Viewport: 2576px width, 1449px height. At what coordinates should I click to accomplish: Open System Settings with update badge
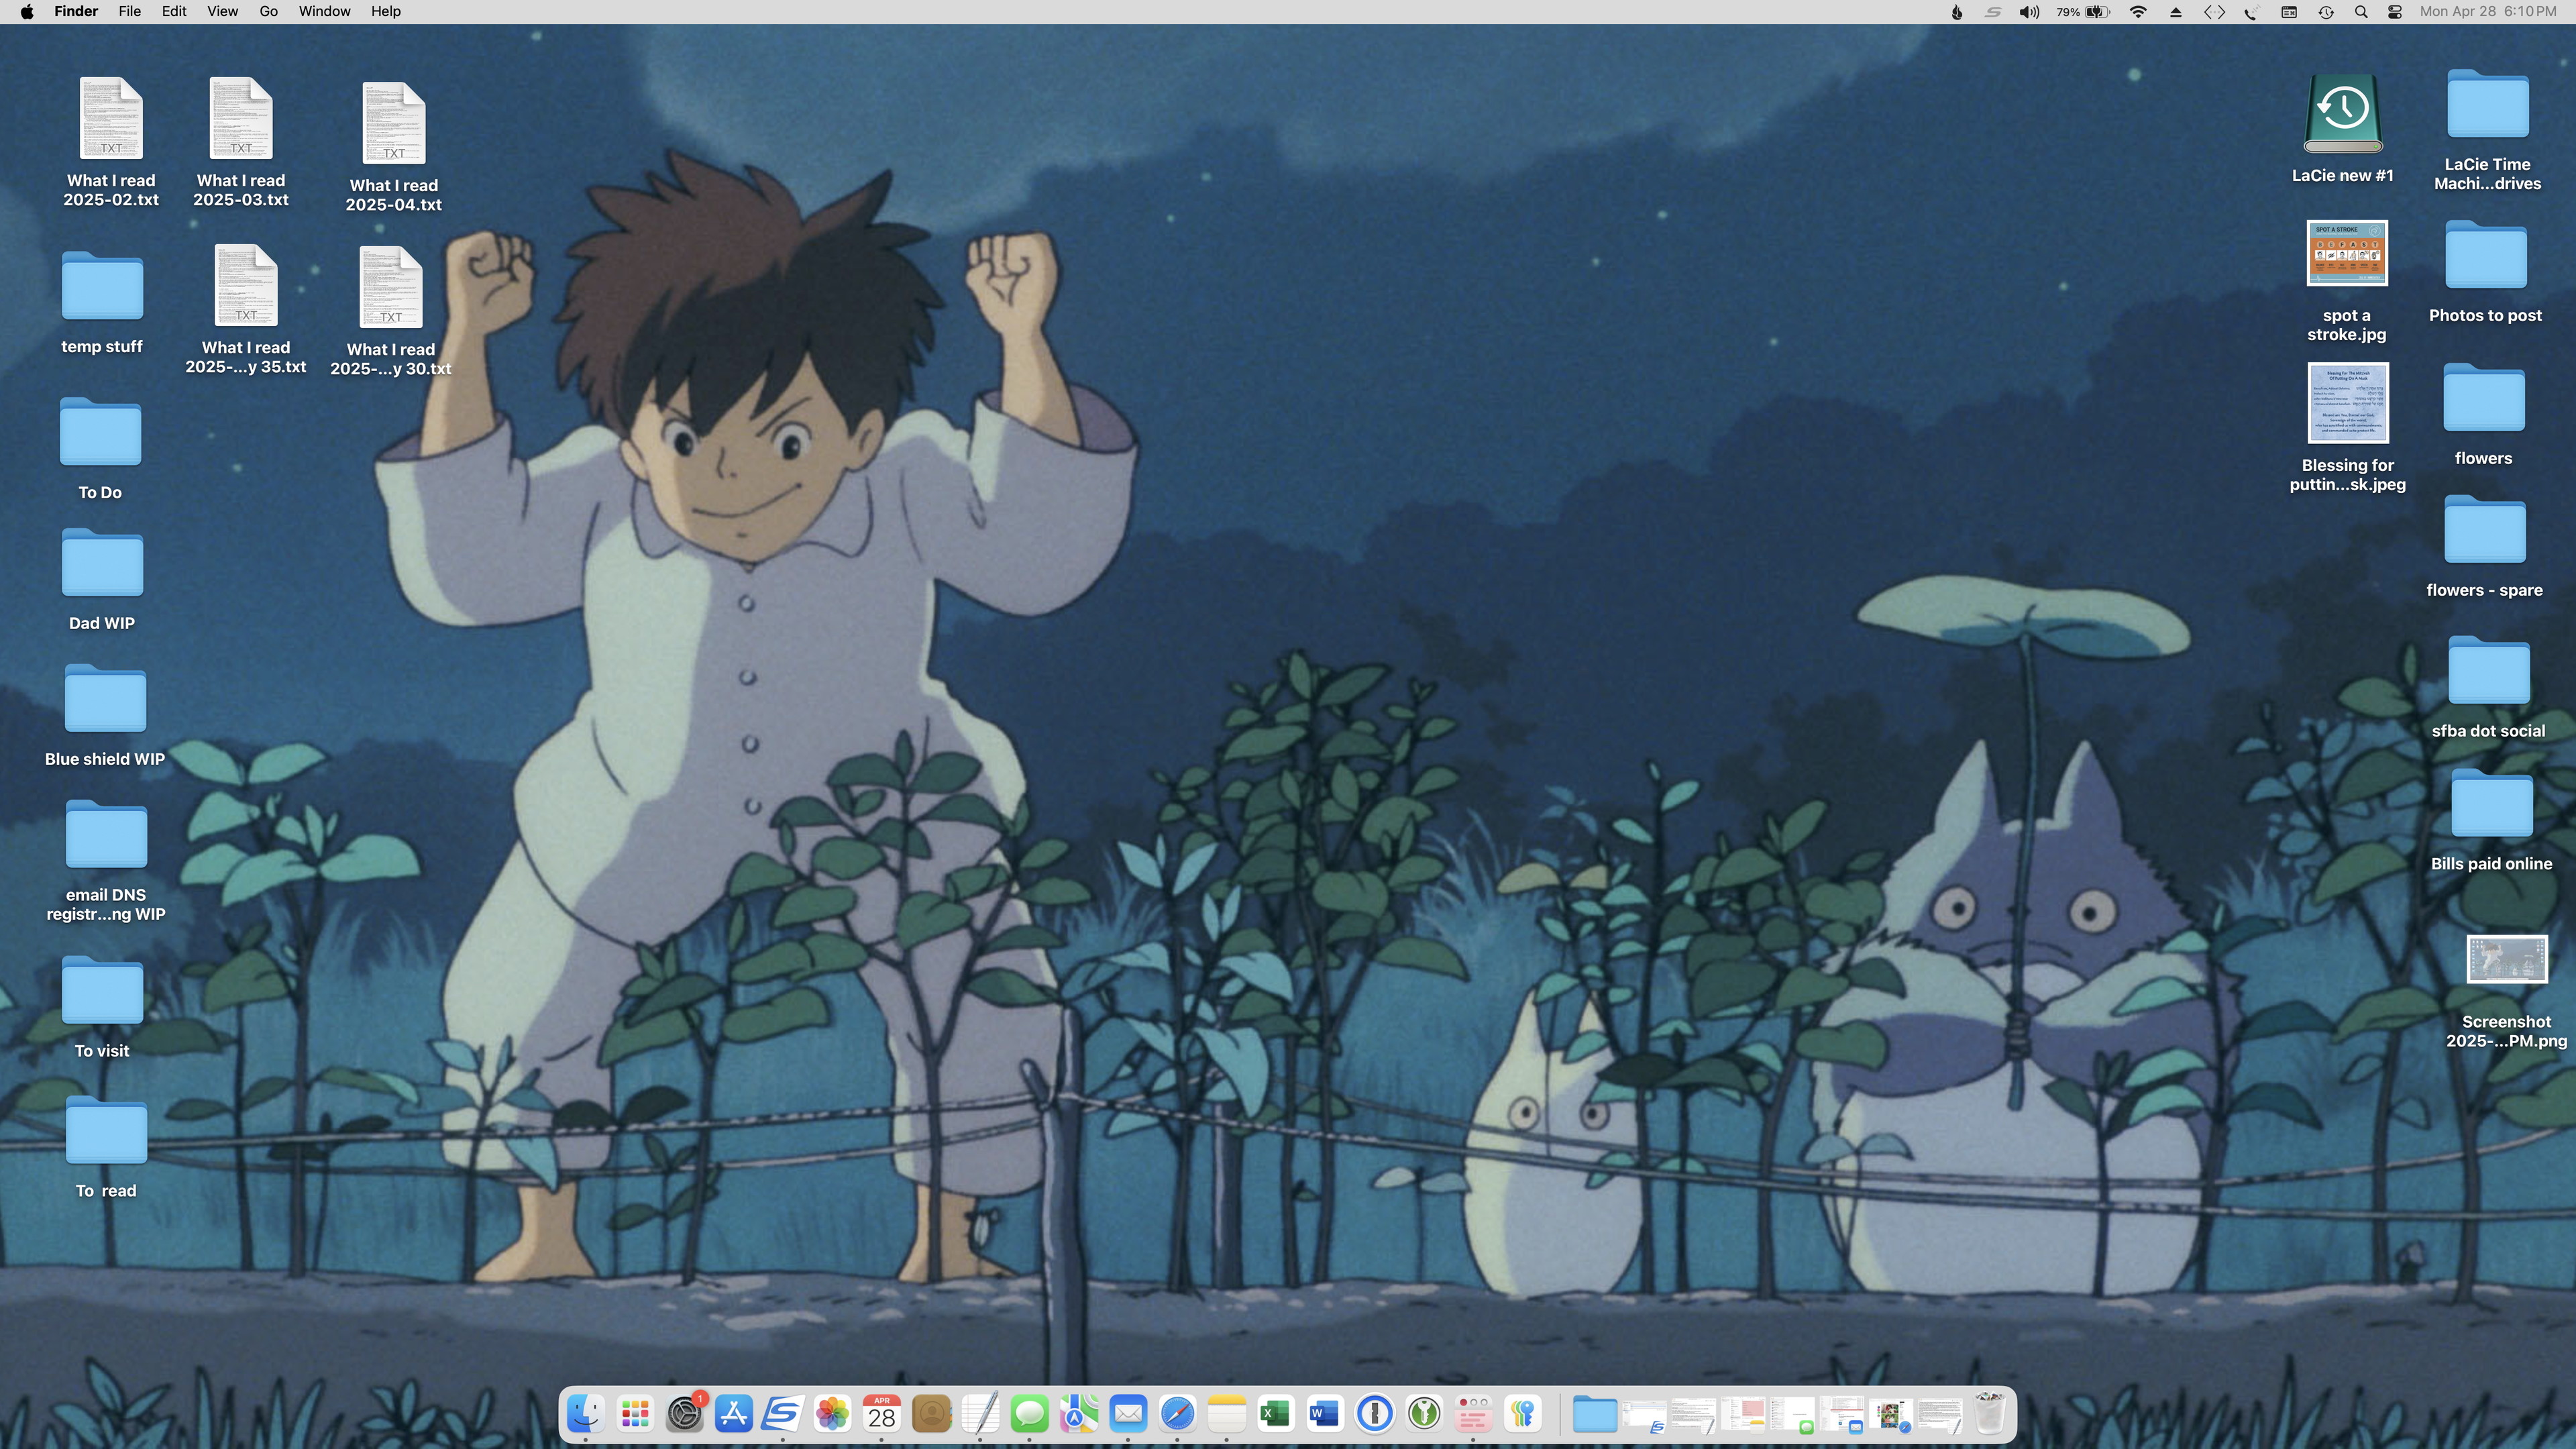pos(685,1414)
